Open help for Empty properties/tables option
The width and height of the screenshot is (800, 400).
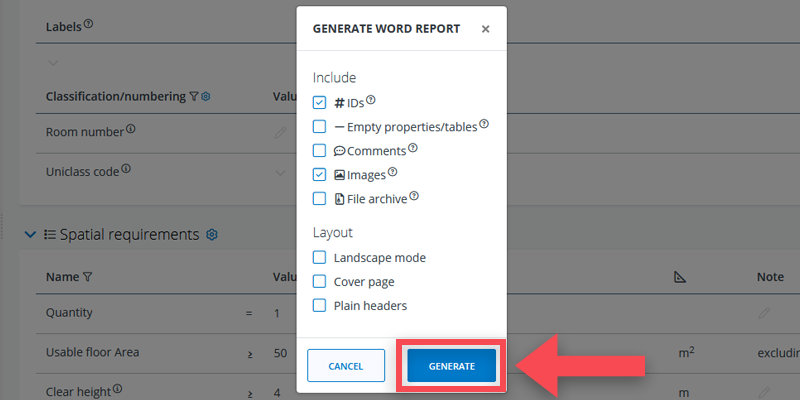pyautogui.click(x=484, y=124)
